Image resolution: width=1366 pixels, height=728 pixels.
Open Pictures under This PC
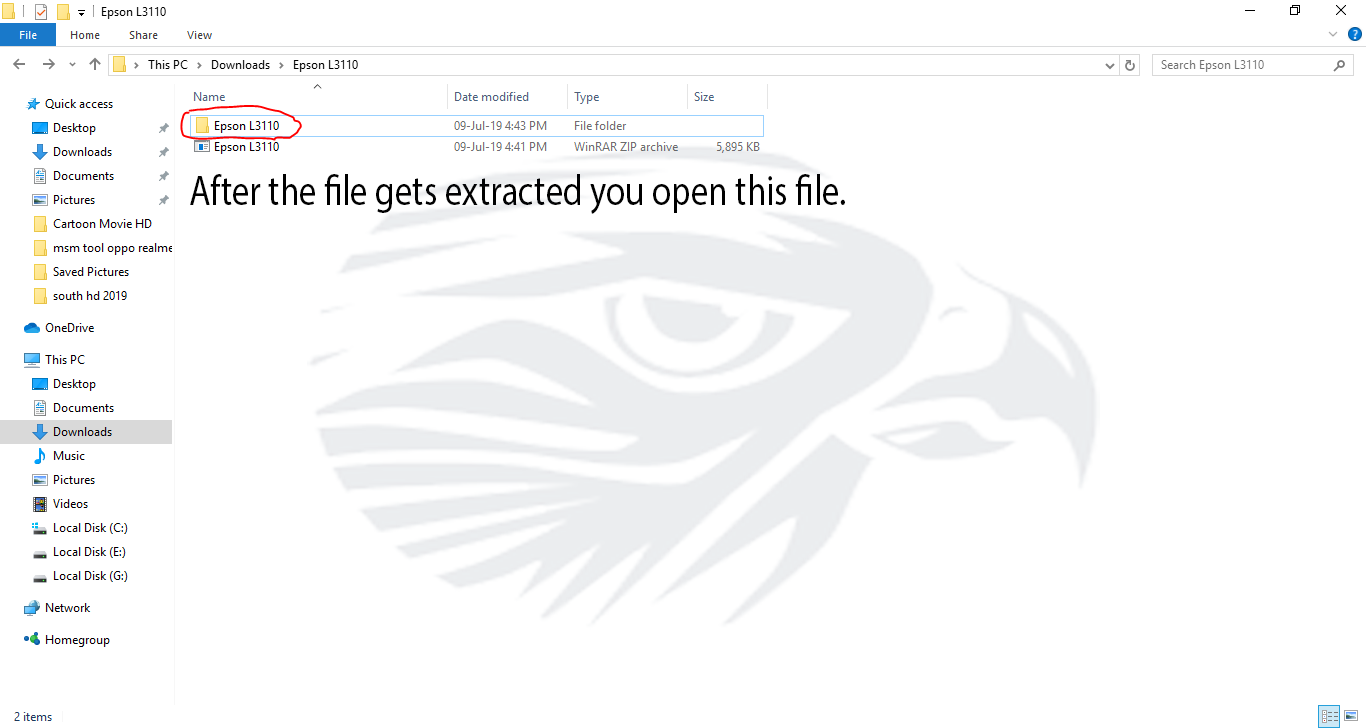pos(74,480)
